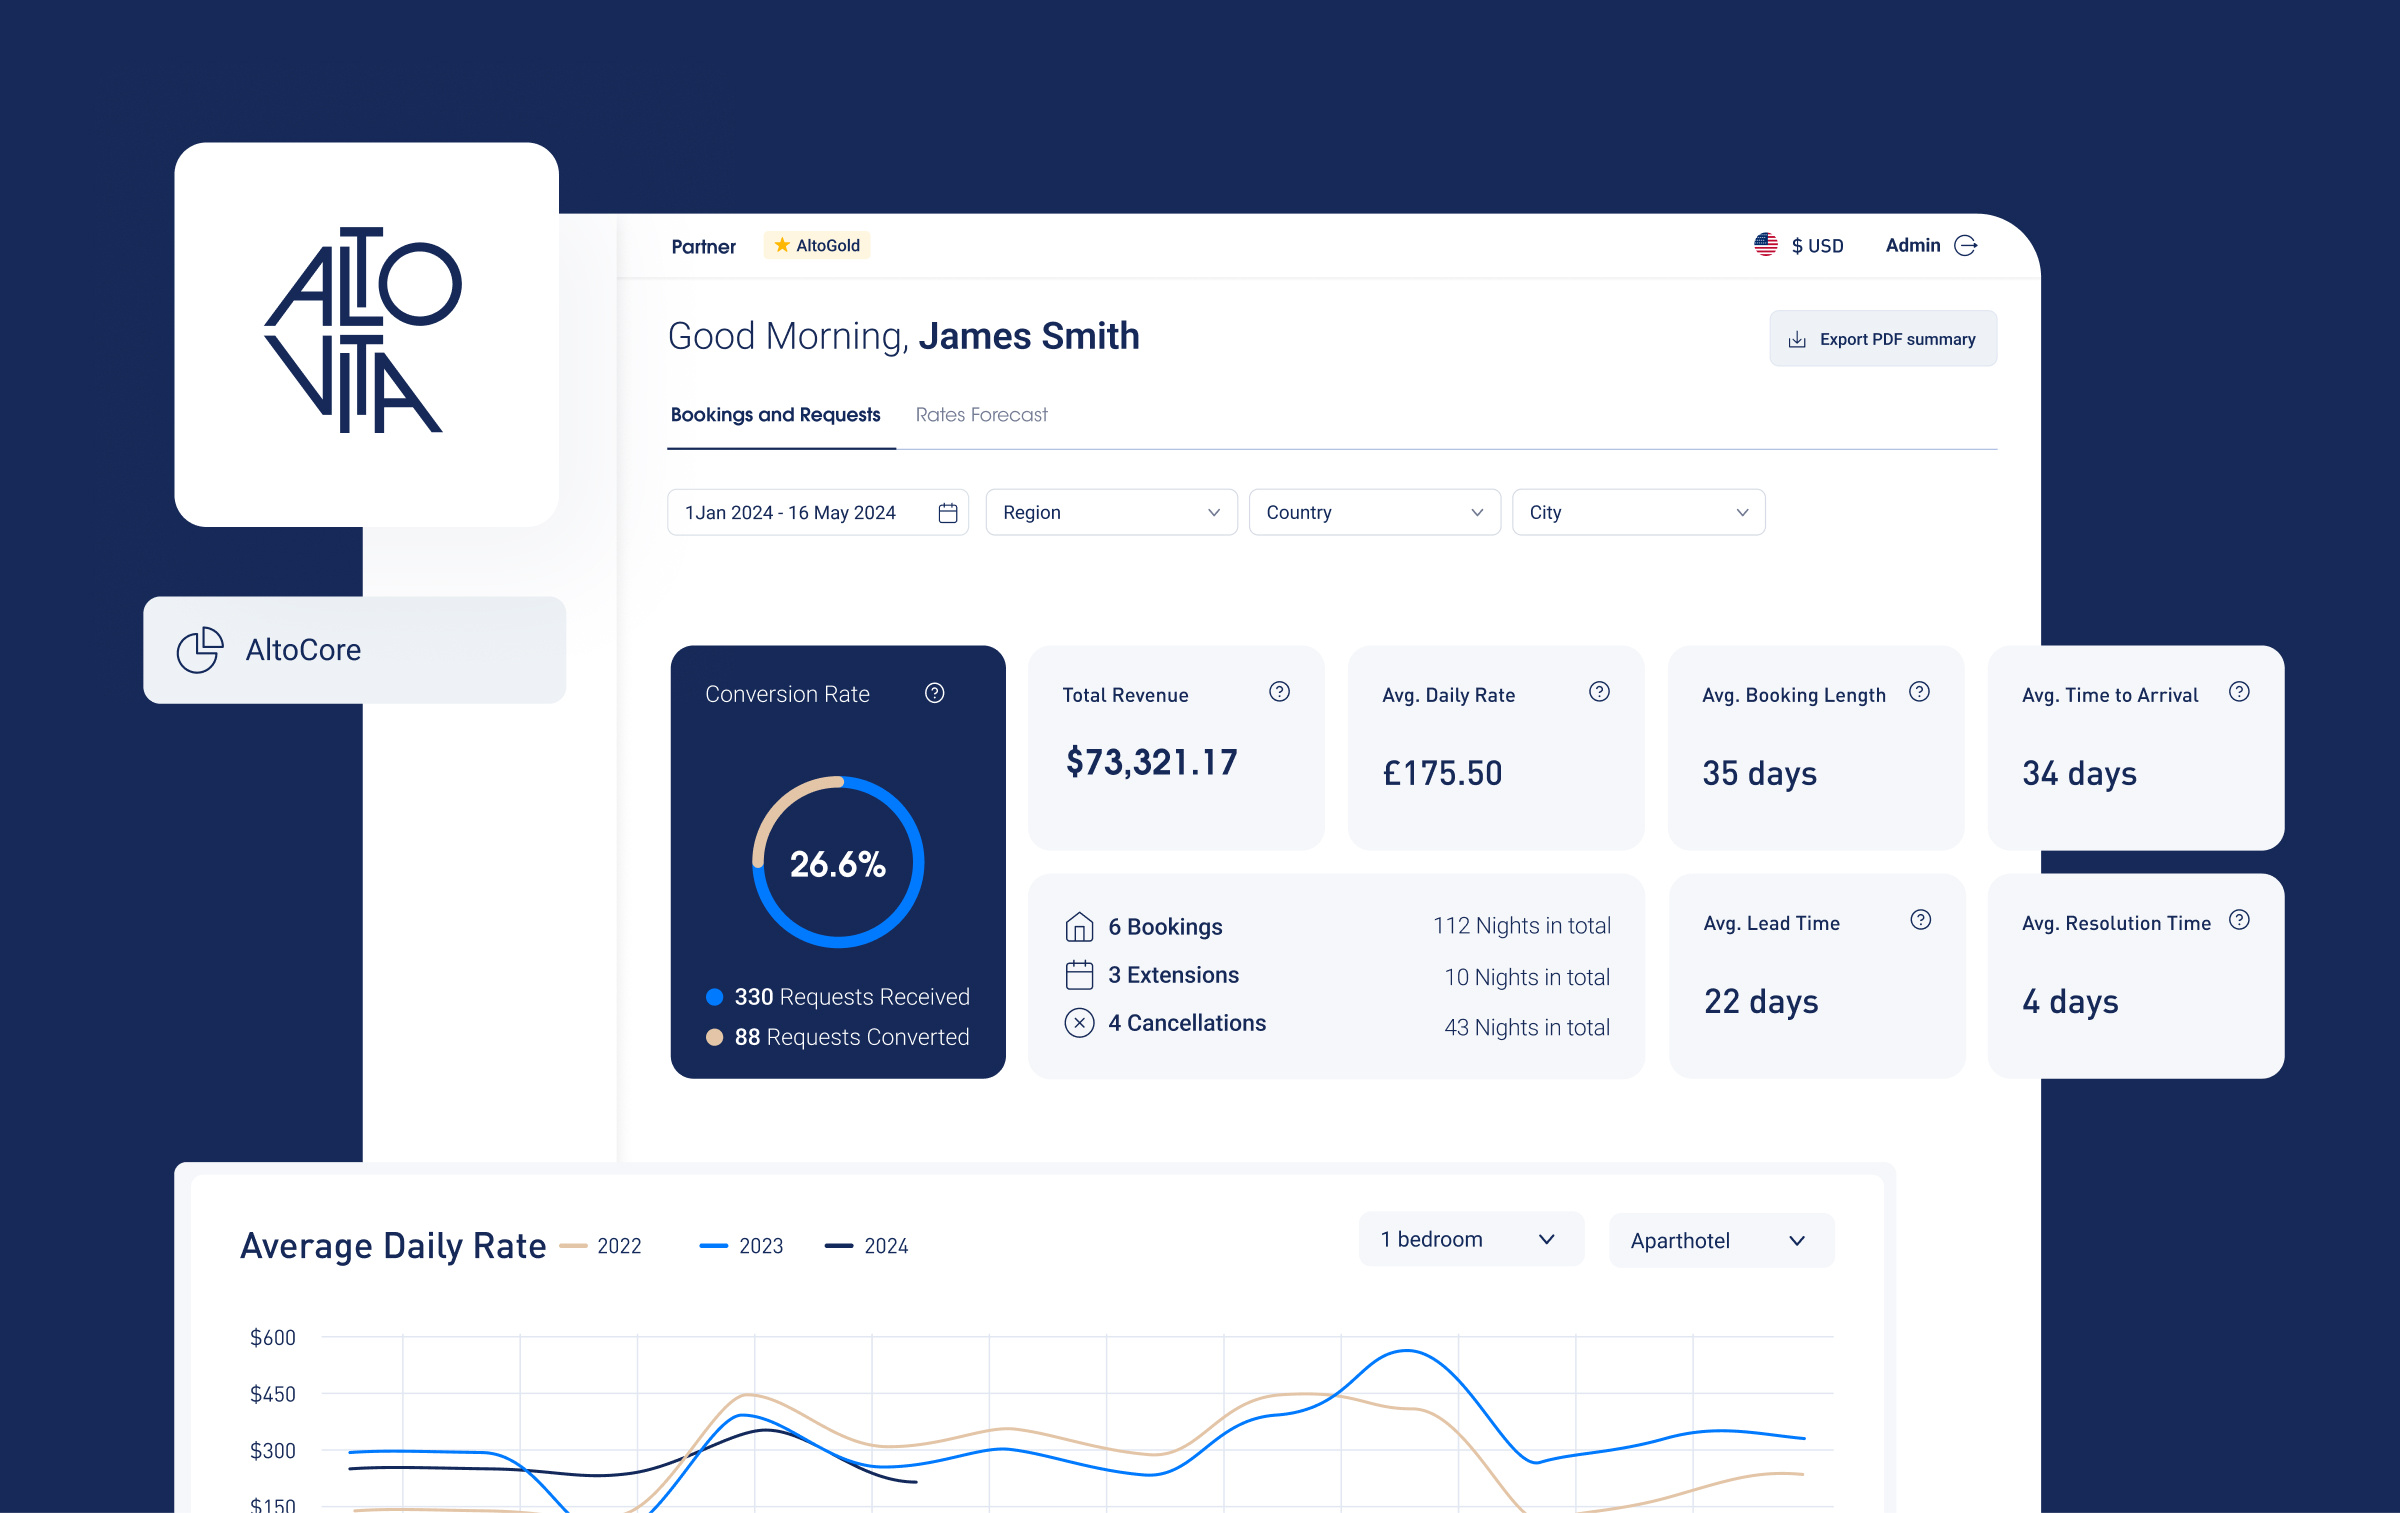
Task: Select the AltoCore sidebar icon
Action: pos(200,649)
